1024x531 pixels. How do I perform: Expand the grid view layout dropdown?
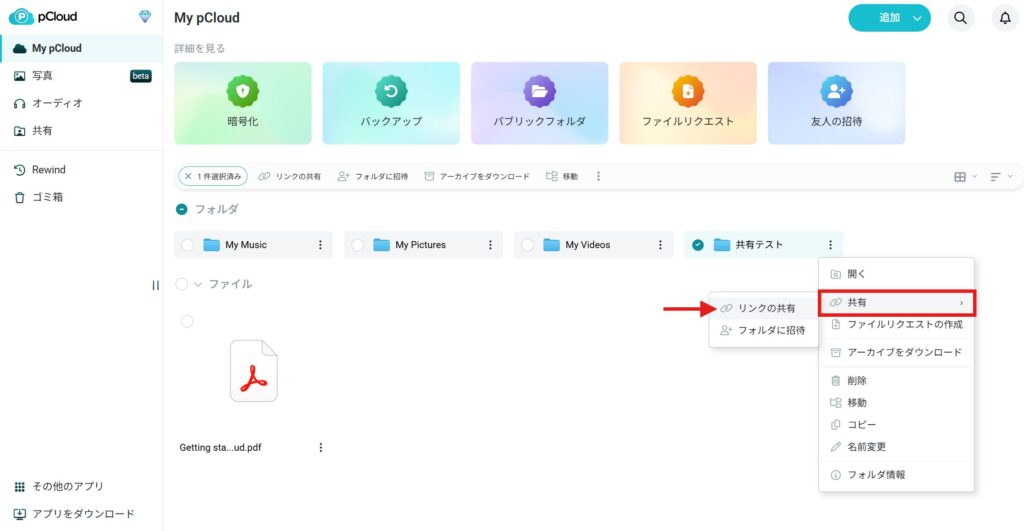point(965,177)
